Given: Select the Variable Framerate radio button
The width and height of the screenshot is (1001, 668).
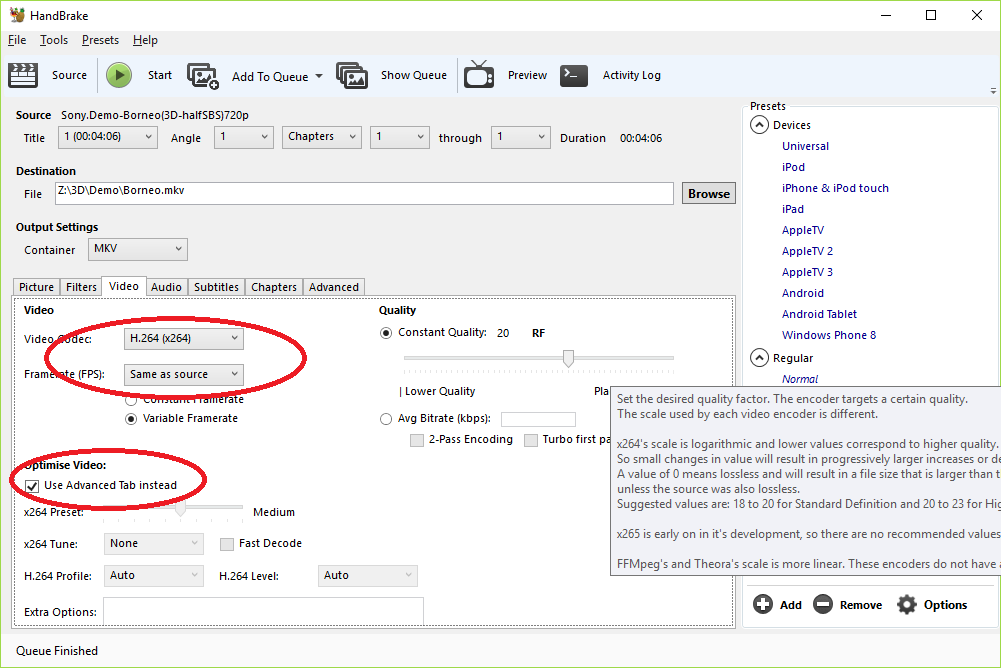Looking at the screenshot, I should tap(131, 419).
